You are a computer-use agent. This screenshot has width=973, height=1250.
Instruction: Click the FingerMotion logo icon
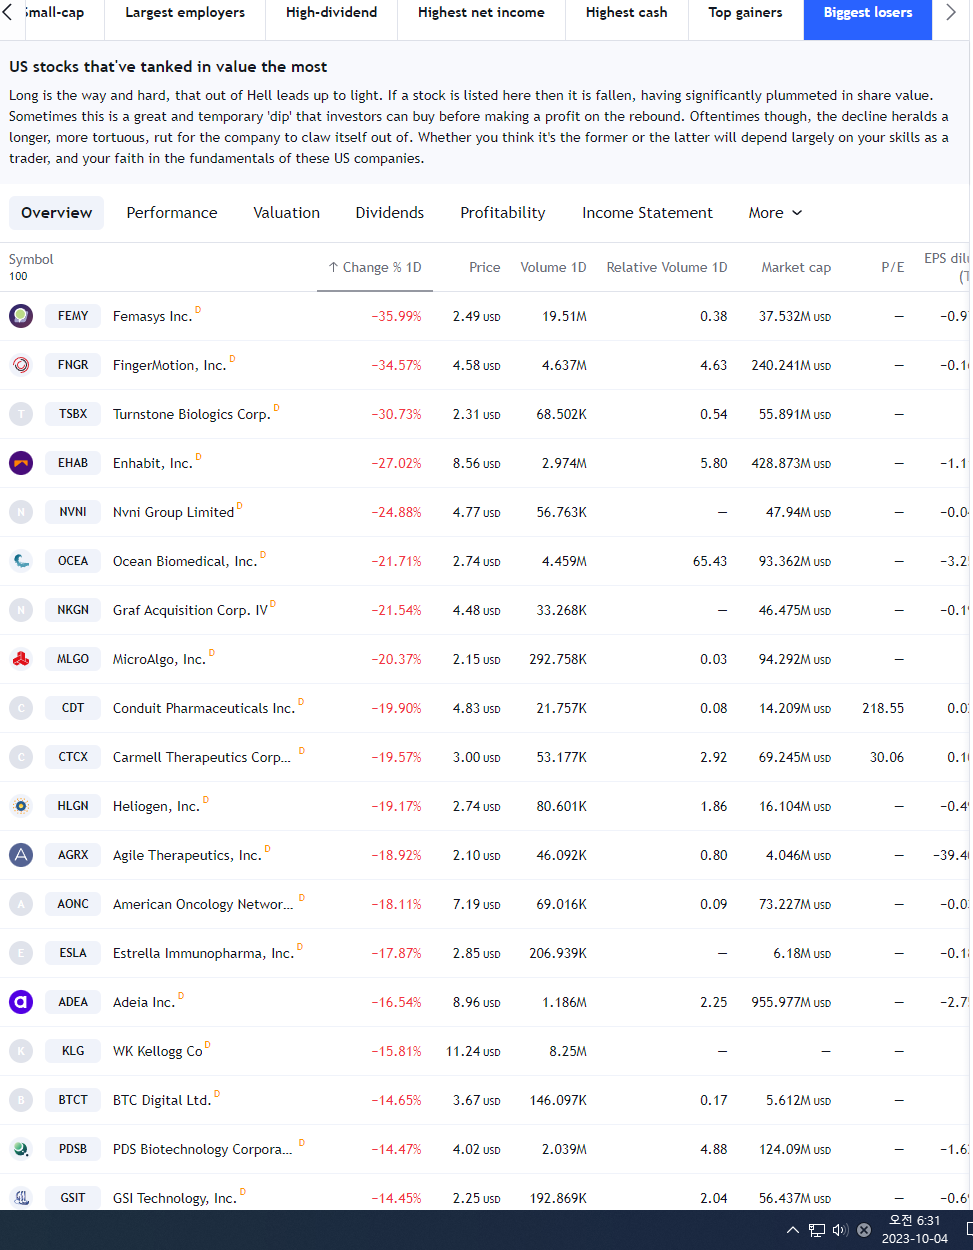click(x=21, y=365)
